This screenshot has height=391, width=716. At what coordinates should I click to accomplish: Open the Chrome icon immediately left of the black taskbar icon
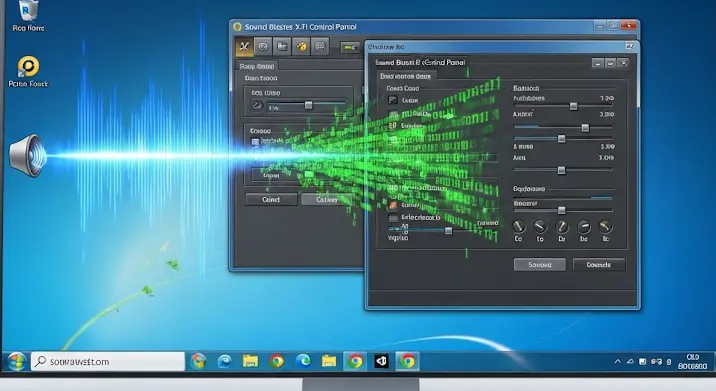pos(355,361)
